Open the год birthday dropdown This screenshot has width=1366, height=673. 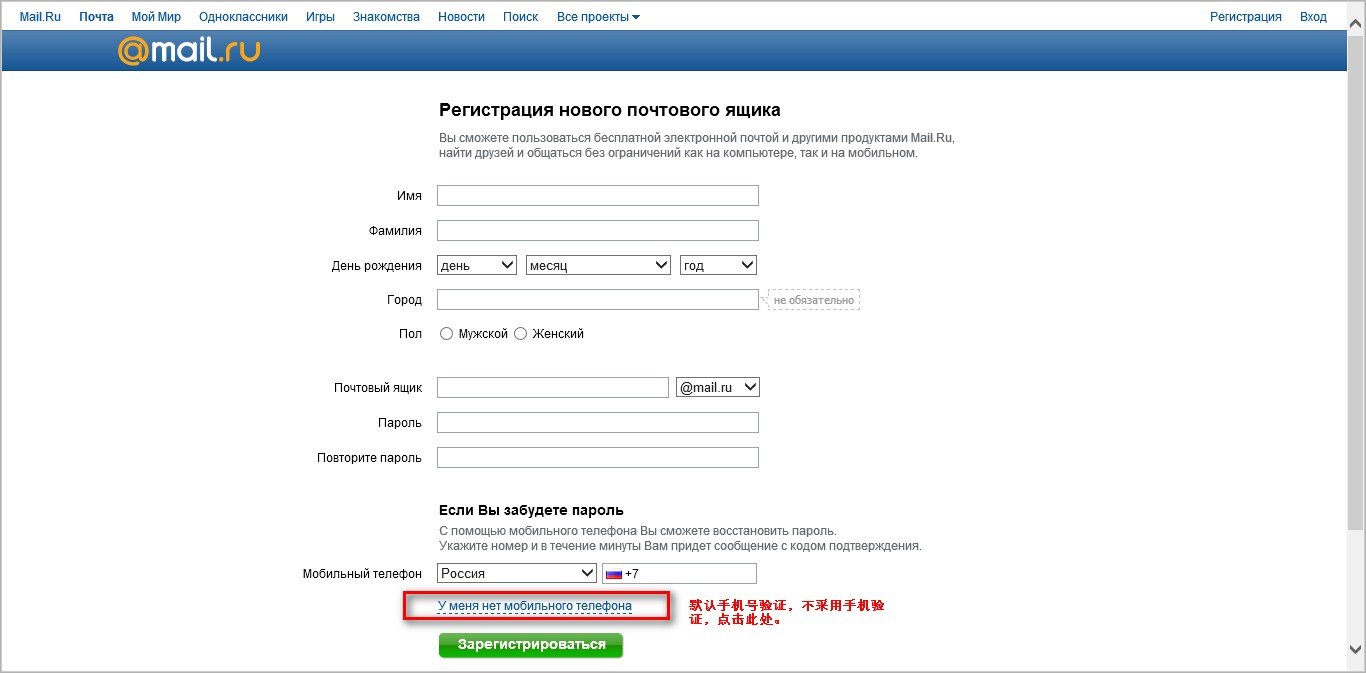pos(718,265)
